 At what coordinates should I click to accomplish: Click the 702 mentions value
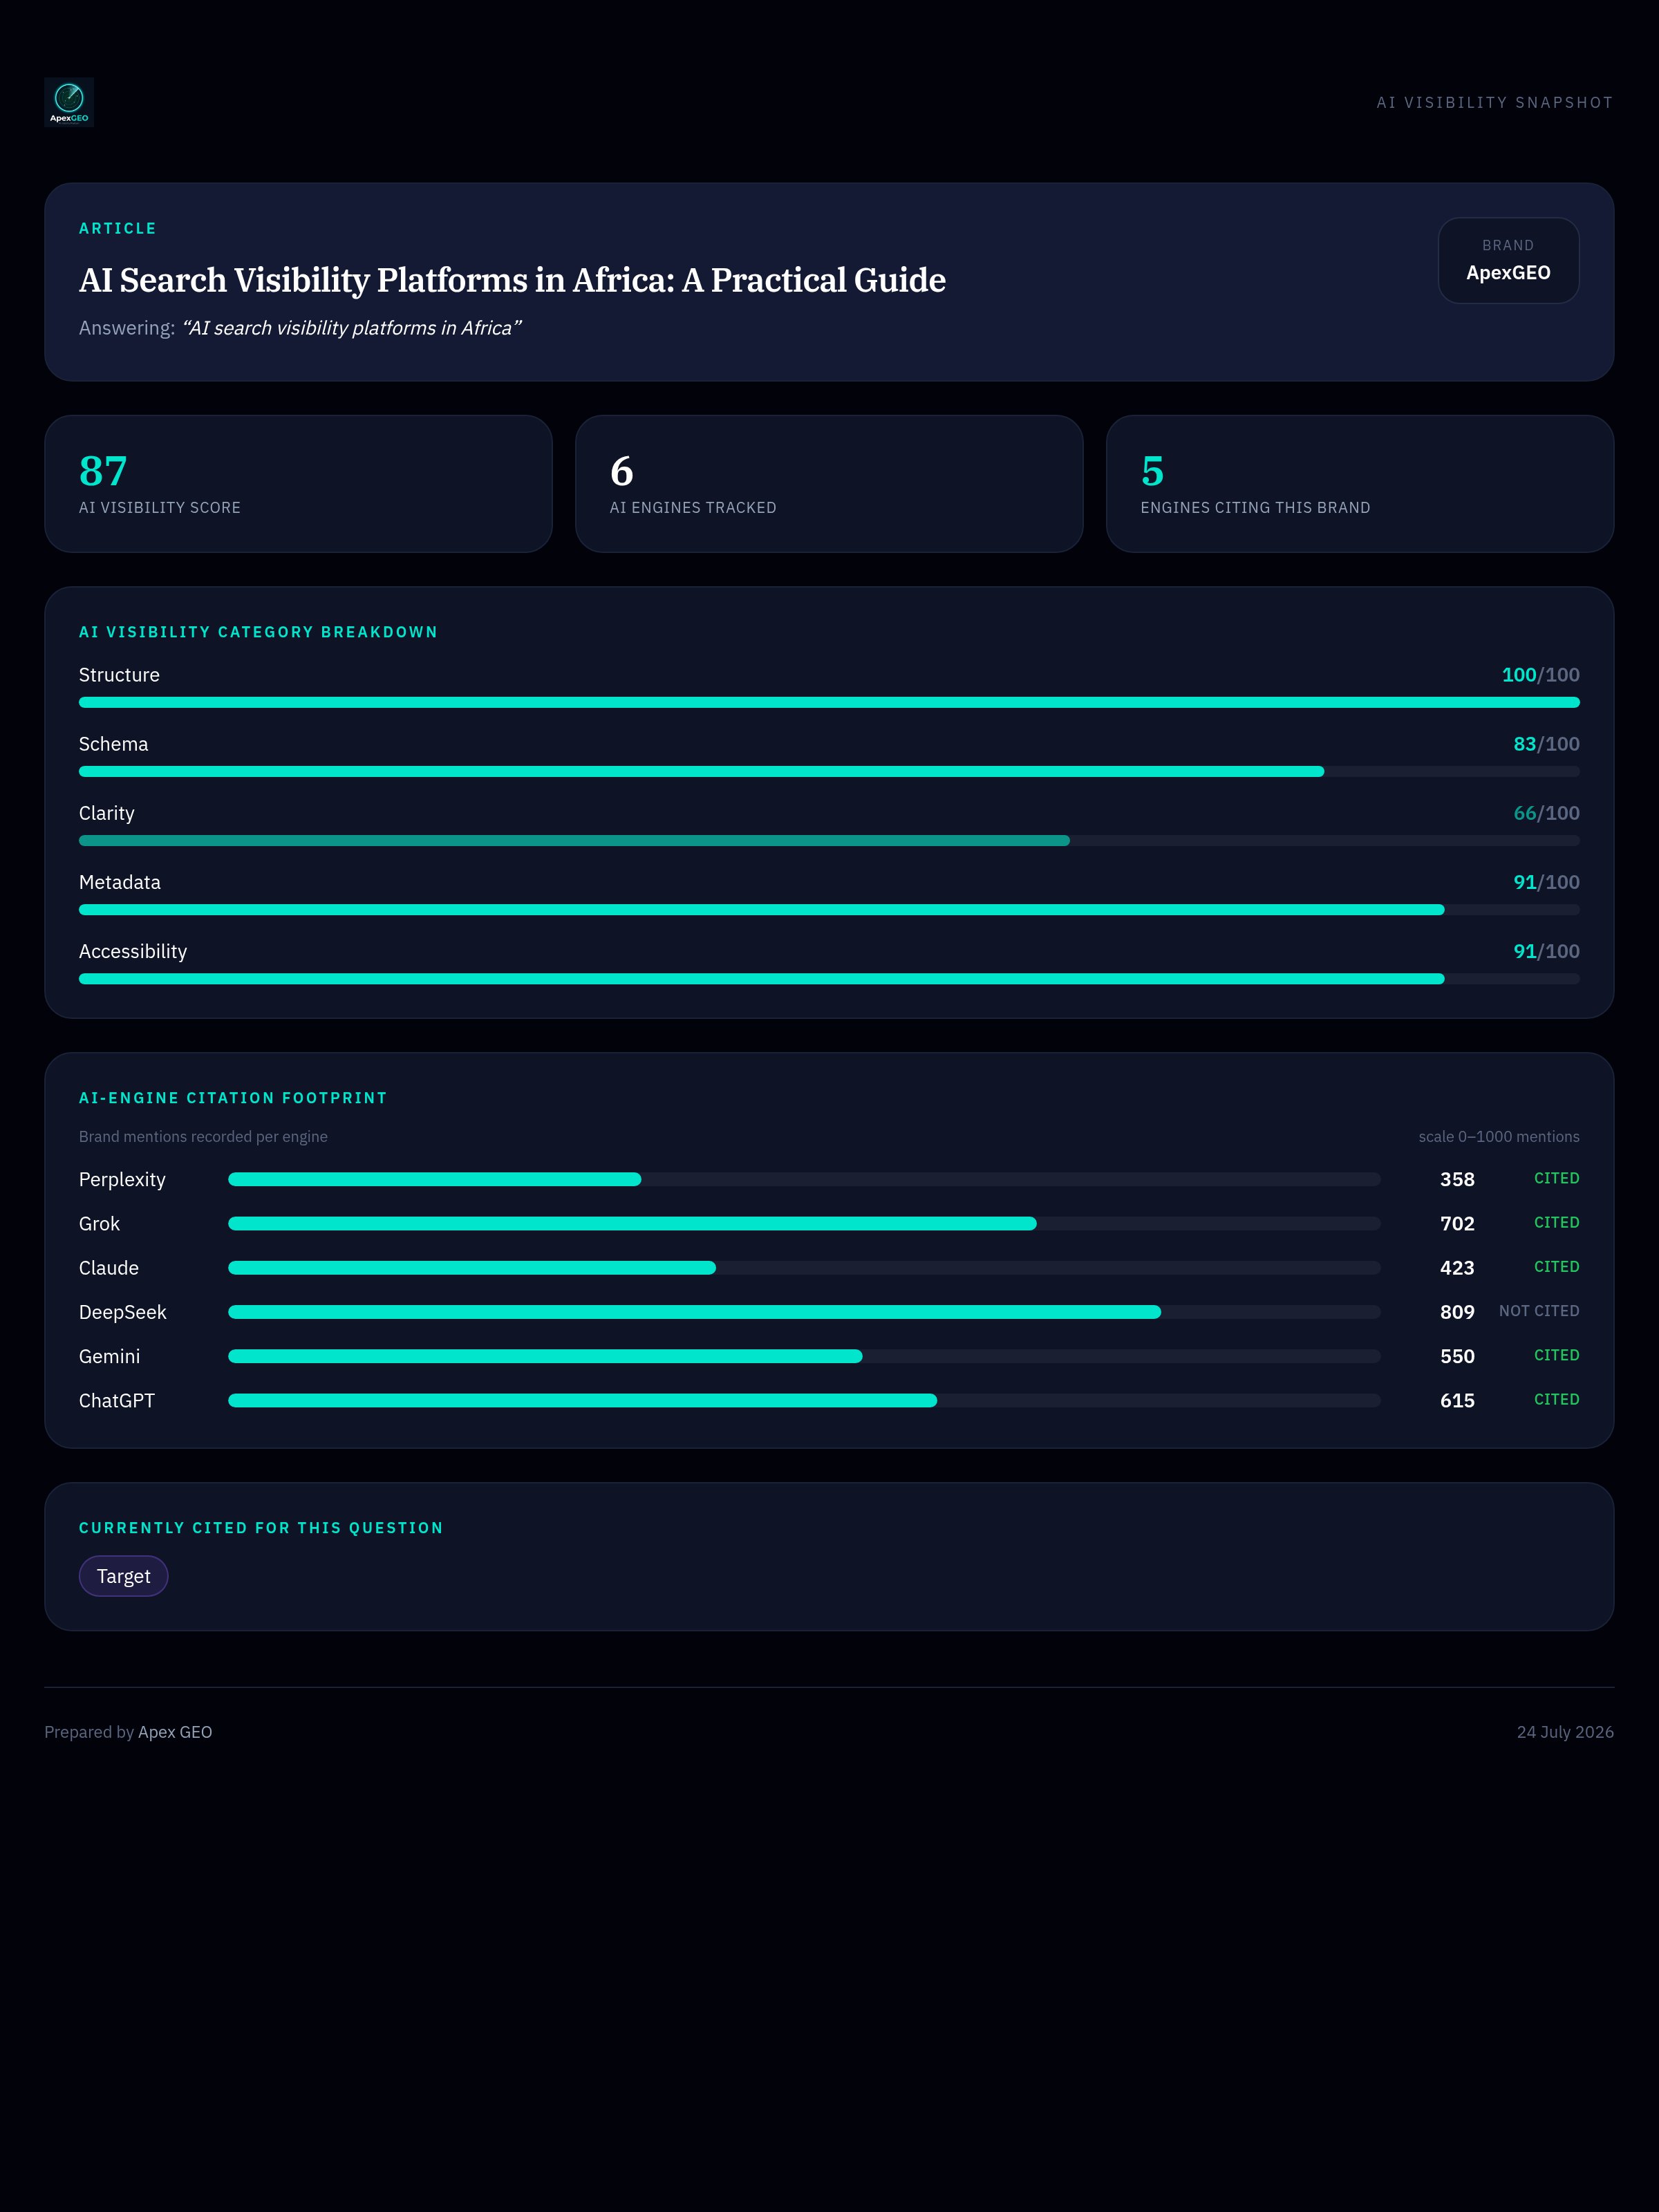click(1457, 1223)
